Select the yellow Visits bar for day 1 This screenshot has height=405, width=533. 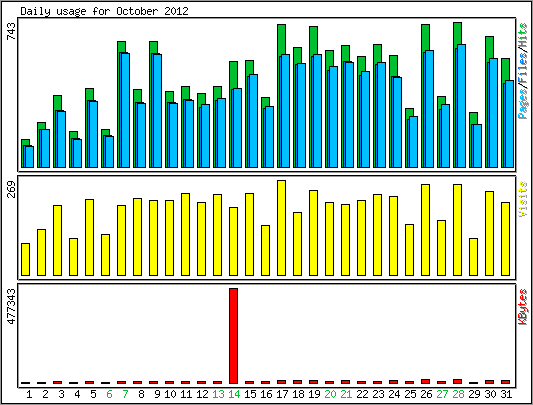tap(25, 259)
